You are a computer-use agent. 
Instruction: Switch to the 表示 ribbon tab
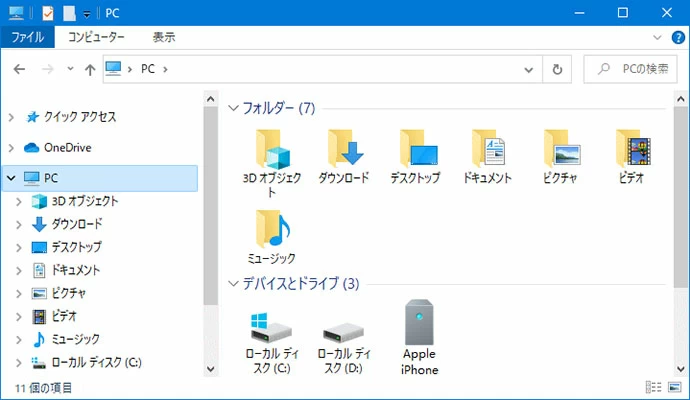[x=163, y=37]
